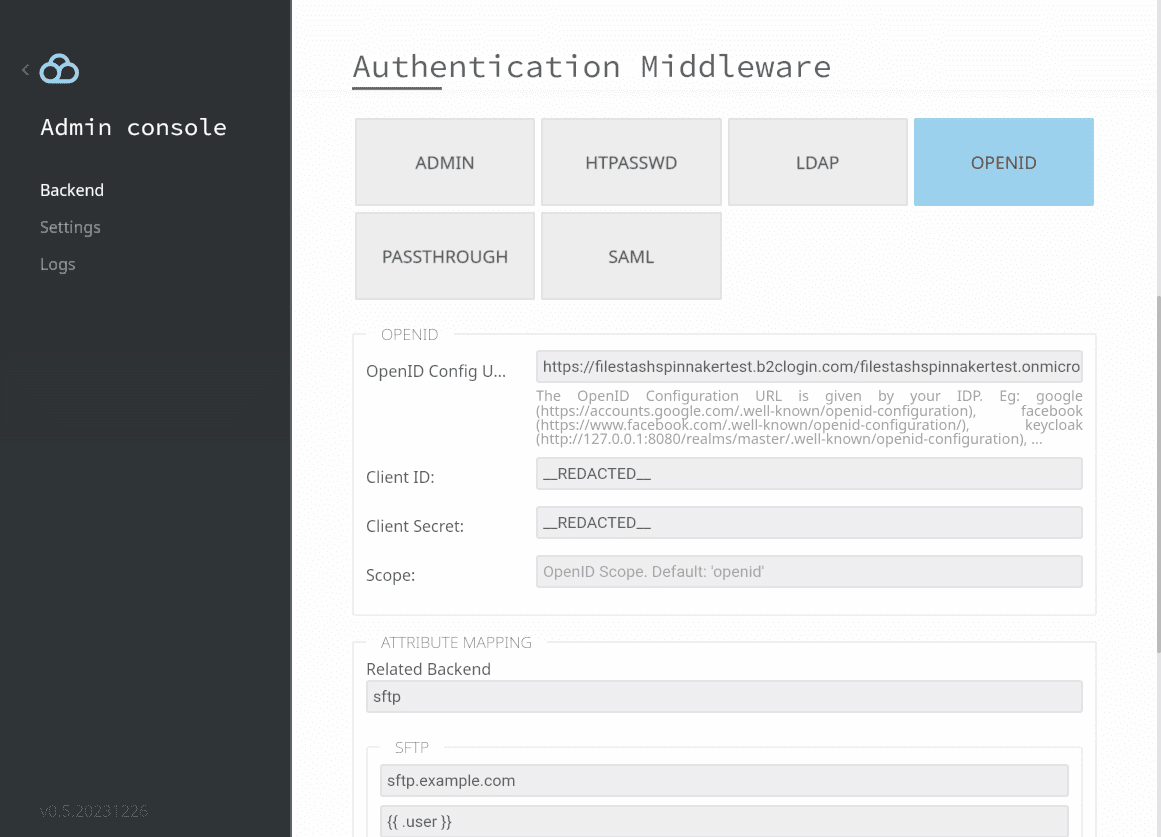
Task: Select the SAML middleware tile
Action: coord(631,256)
